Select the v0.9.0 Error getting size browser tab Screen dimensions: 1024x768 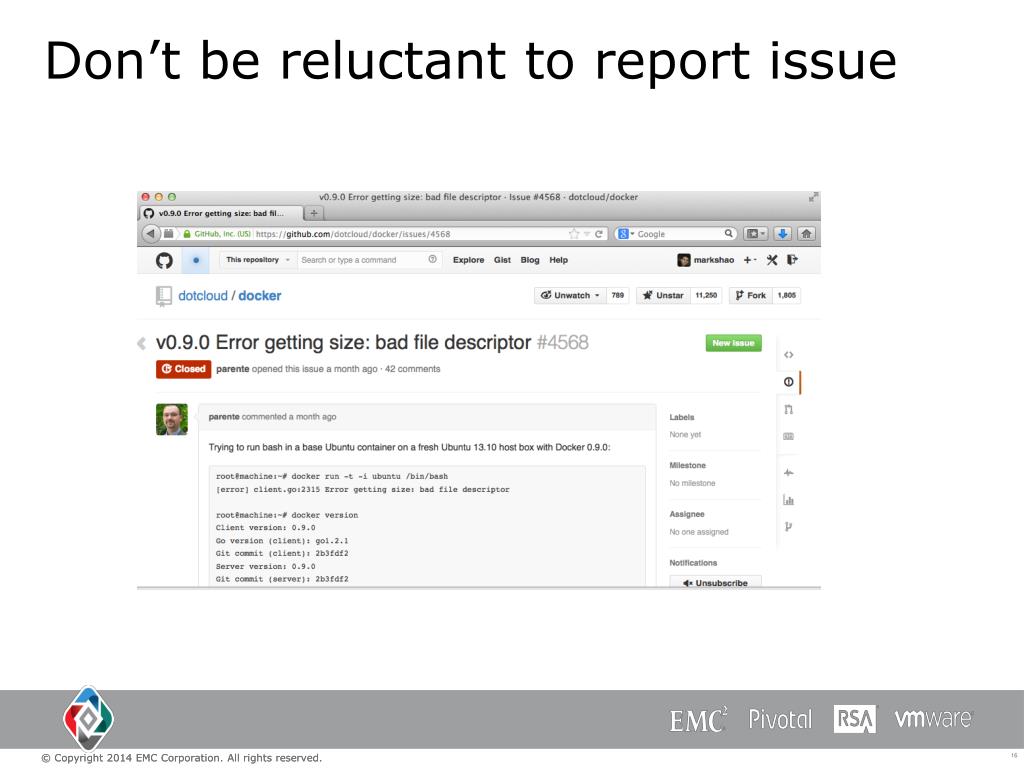click(221, 213)
